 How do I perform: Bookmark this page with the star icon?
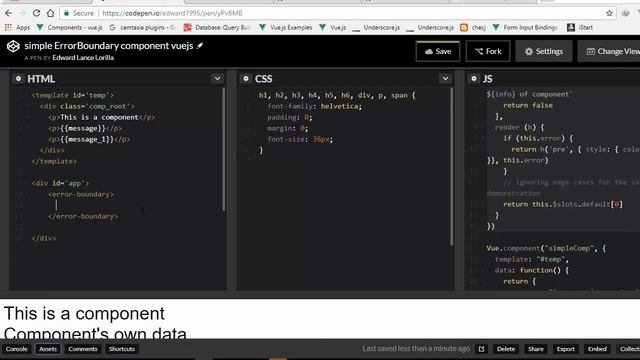[609, 13]
